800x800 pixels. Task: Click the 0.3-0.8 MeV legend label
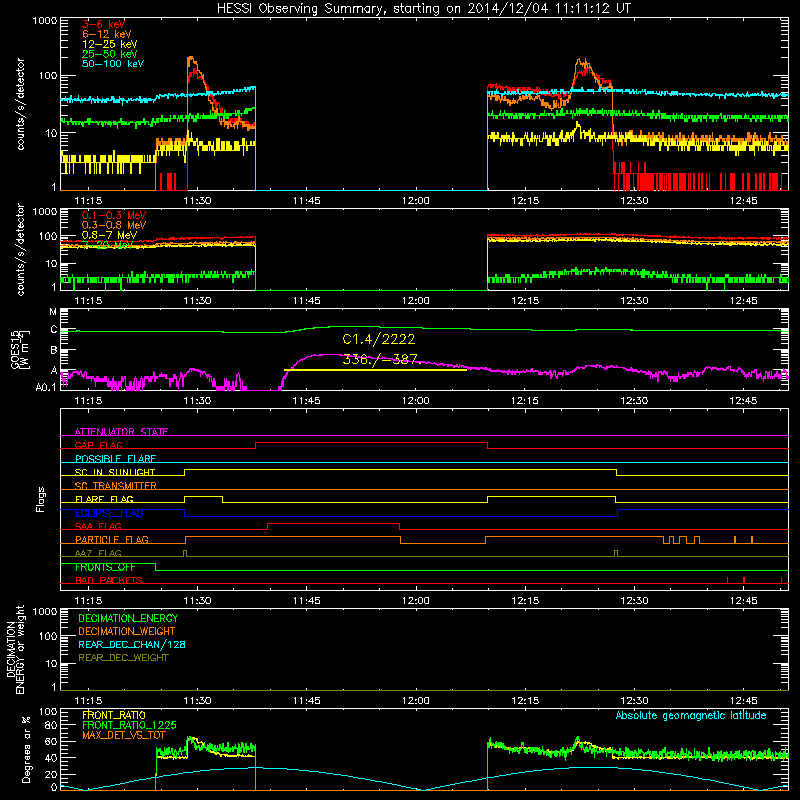(x=114, y=225)
